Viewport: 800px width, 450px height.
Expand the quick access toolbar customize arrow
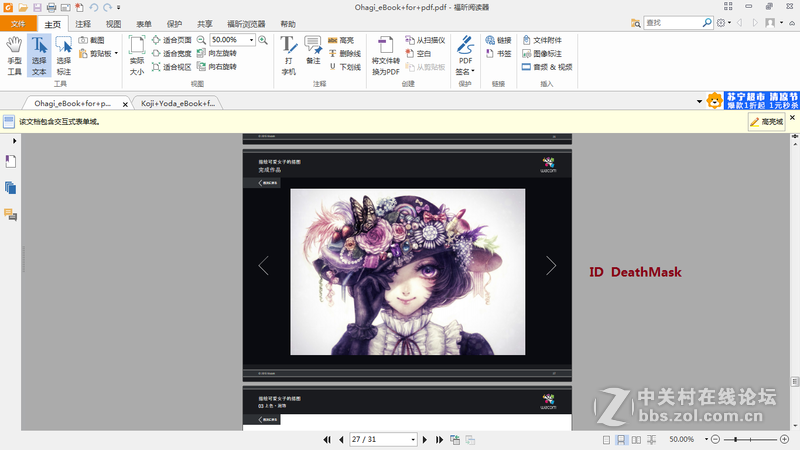(x=118, y=8)
